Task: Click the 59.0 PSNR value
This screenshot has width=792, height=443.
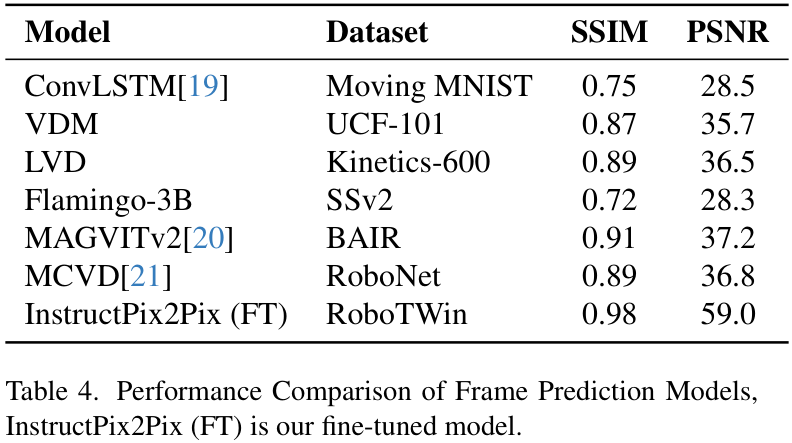Action: [x=728, y=314]
